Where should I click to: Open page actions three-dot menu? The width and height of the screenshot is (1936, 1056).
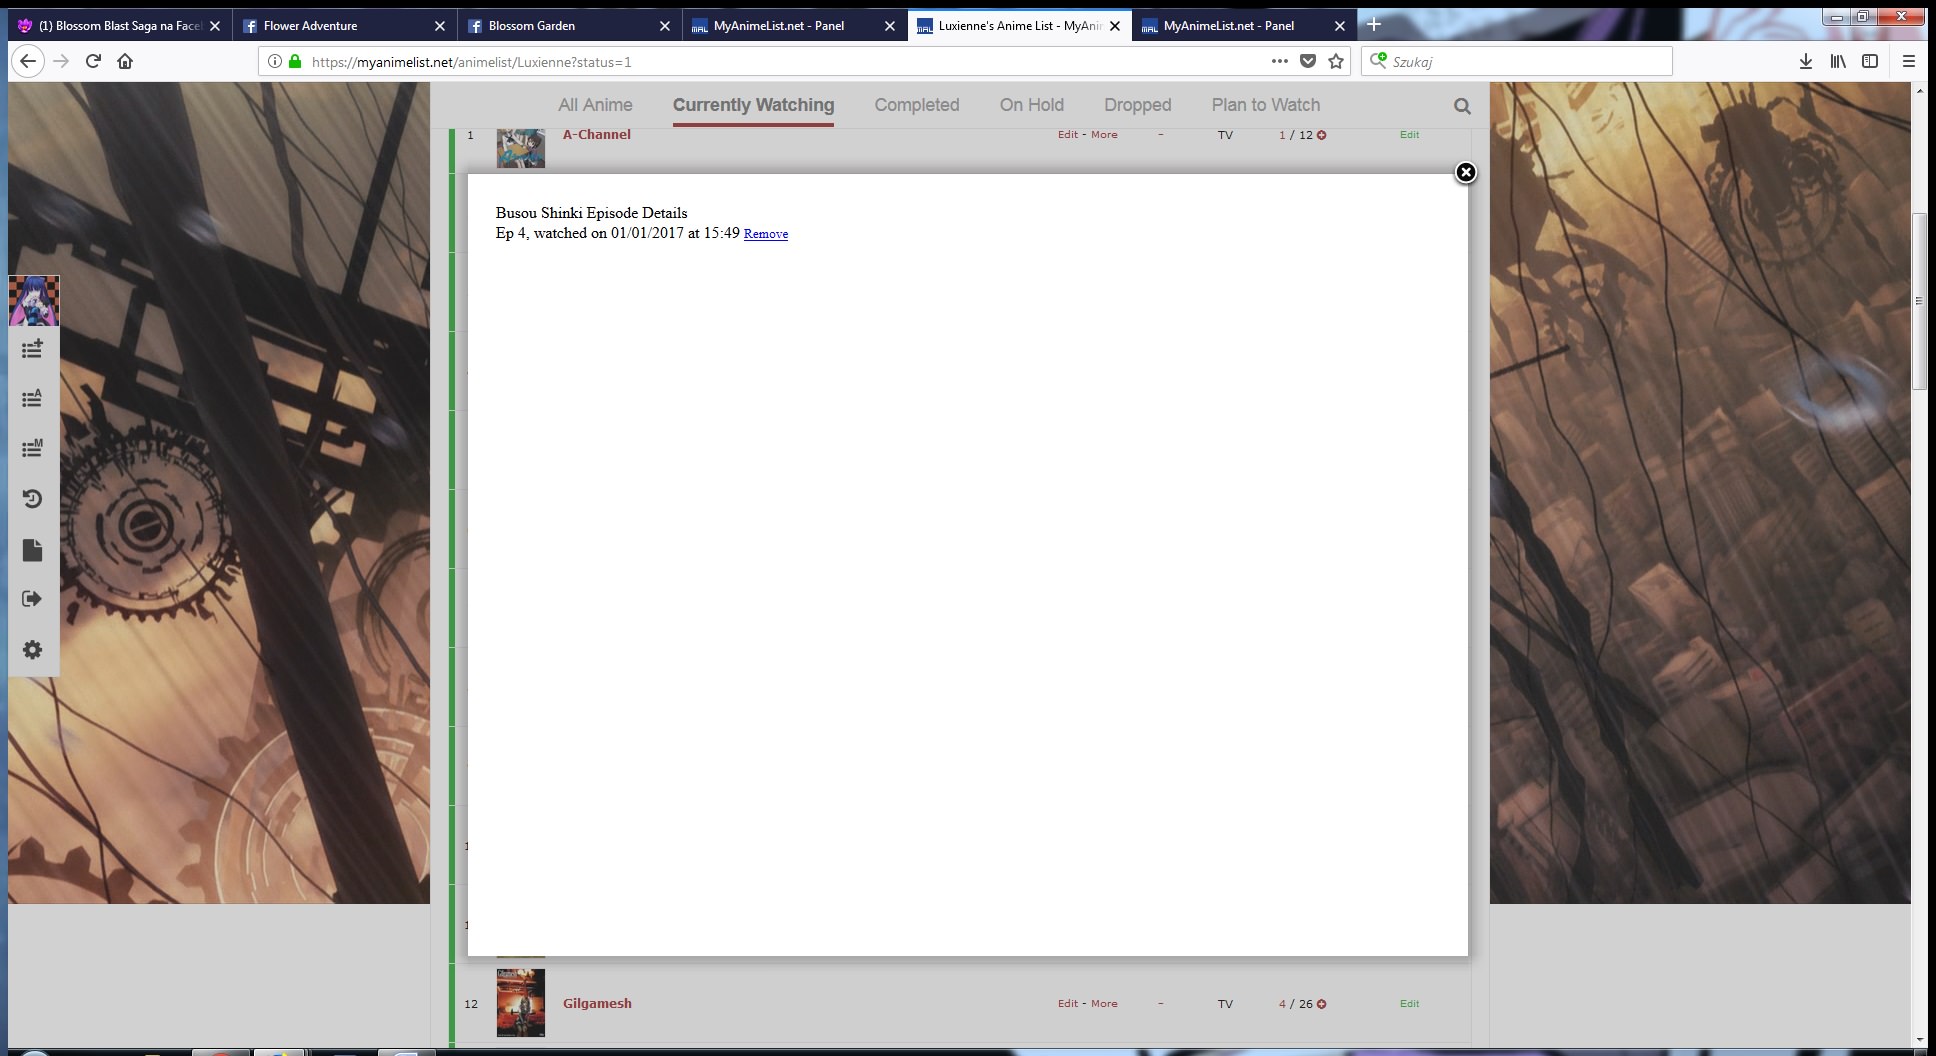1279,61
